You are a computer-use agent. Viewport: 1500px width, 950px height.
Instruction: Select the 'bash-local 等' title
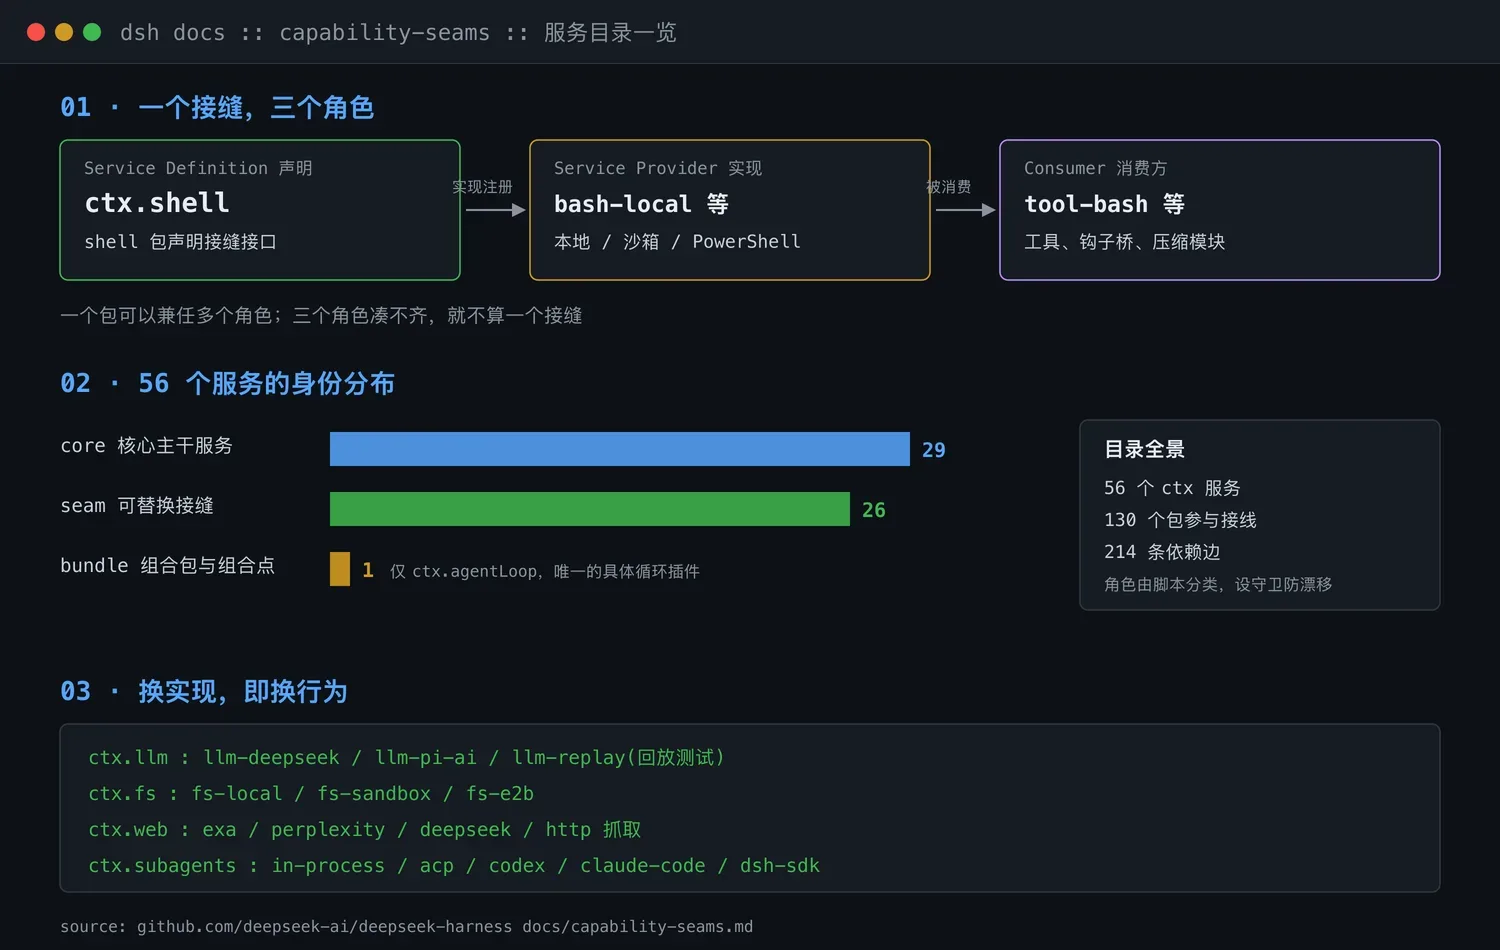coord(641,204)
